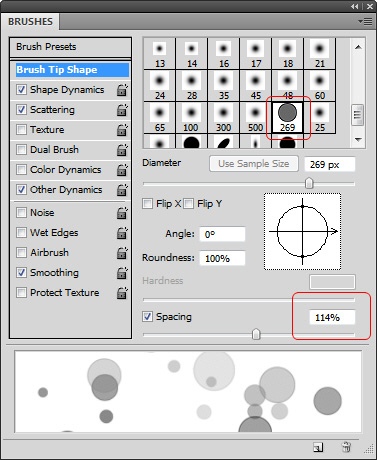Collapse the panel with double-arrow icon
The height and width of the screenshot is (460, 377).
355,6
